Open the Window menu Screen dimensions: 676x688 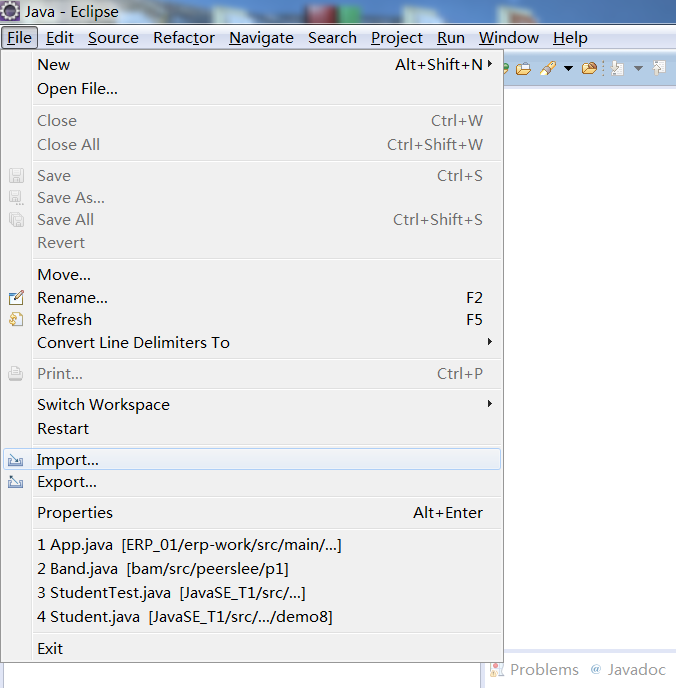click(509, 38)
